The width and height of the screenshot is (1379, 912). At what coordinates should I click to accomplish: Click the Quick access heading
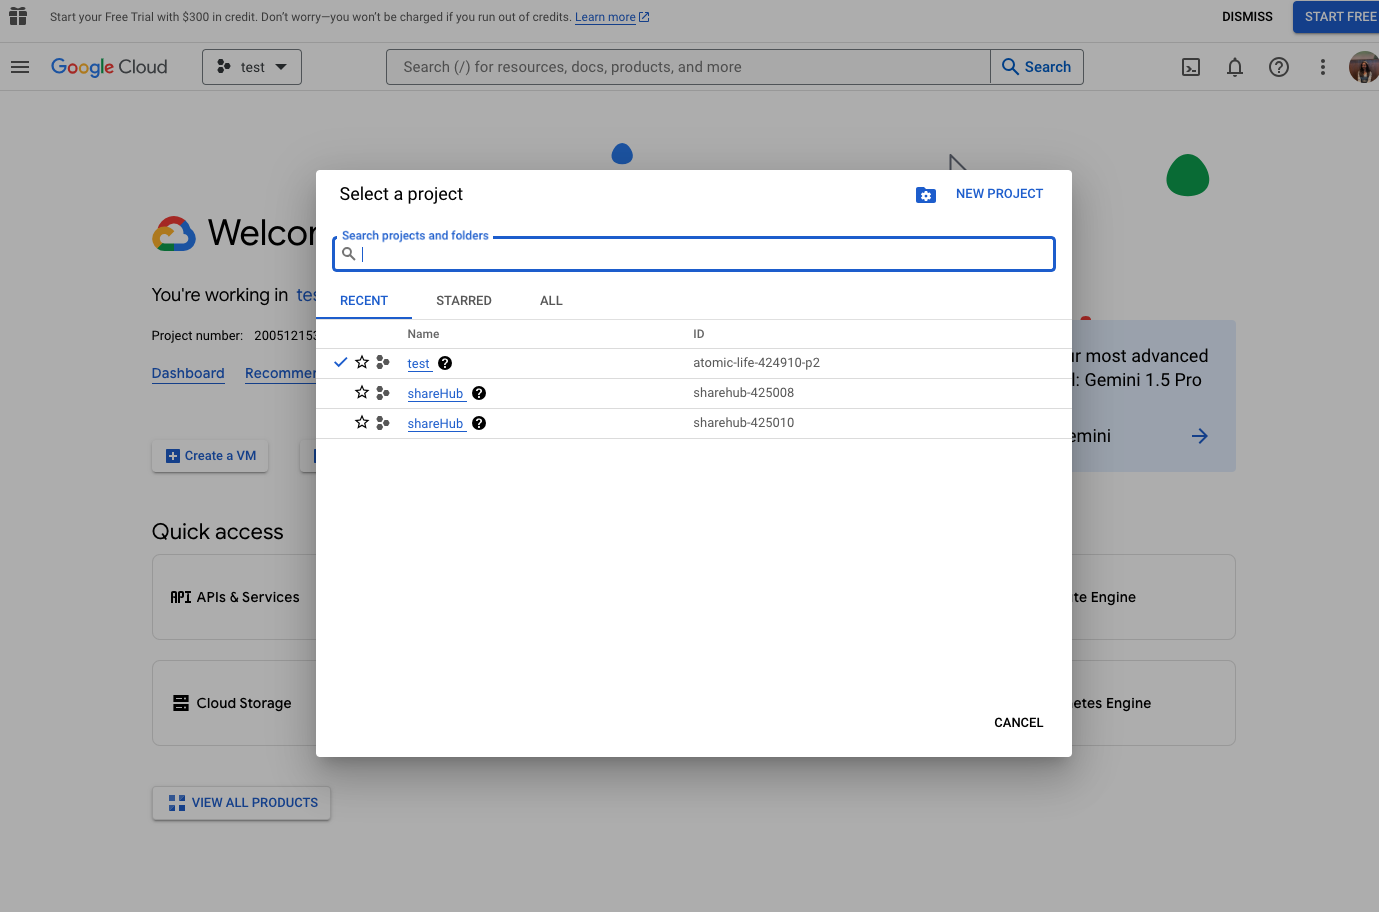click(218, 532)
